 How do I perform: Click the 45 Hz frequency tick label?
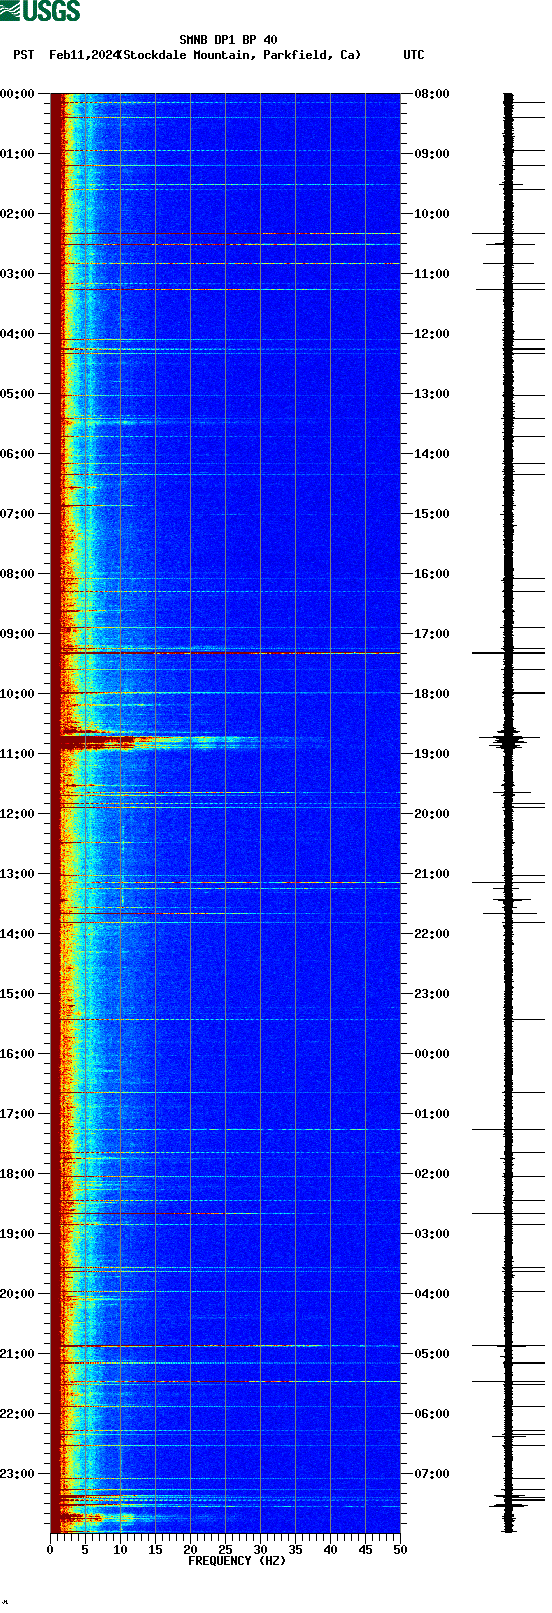tap(365, 1550)
